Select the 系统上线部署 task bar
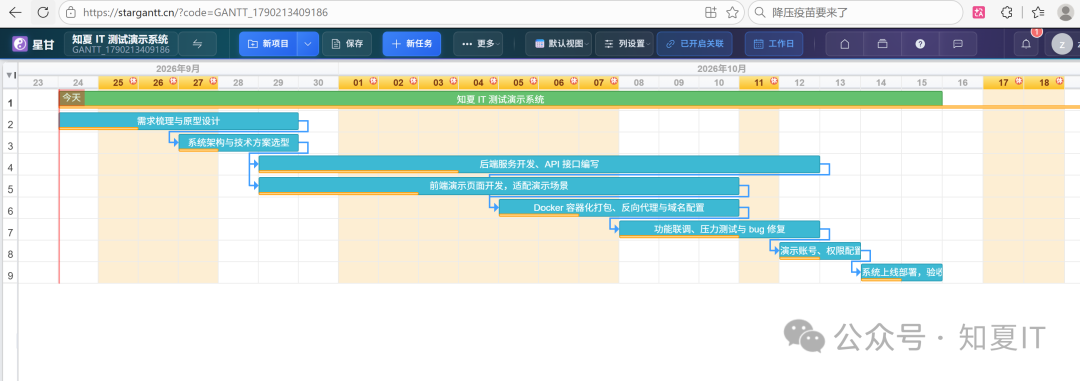This screenshot has height=381, width=1080. (902, 272)
